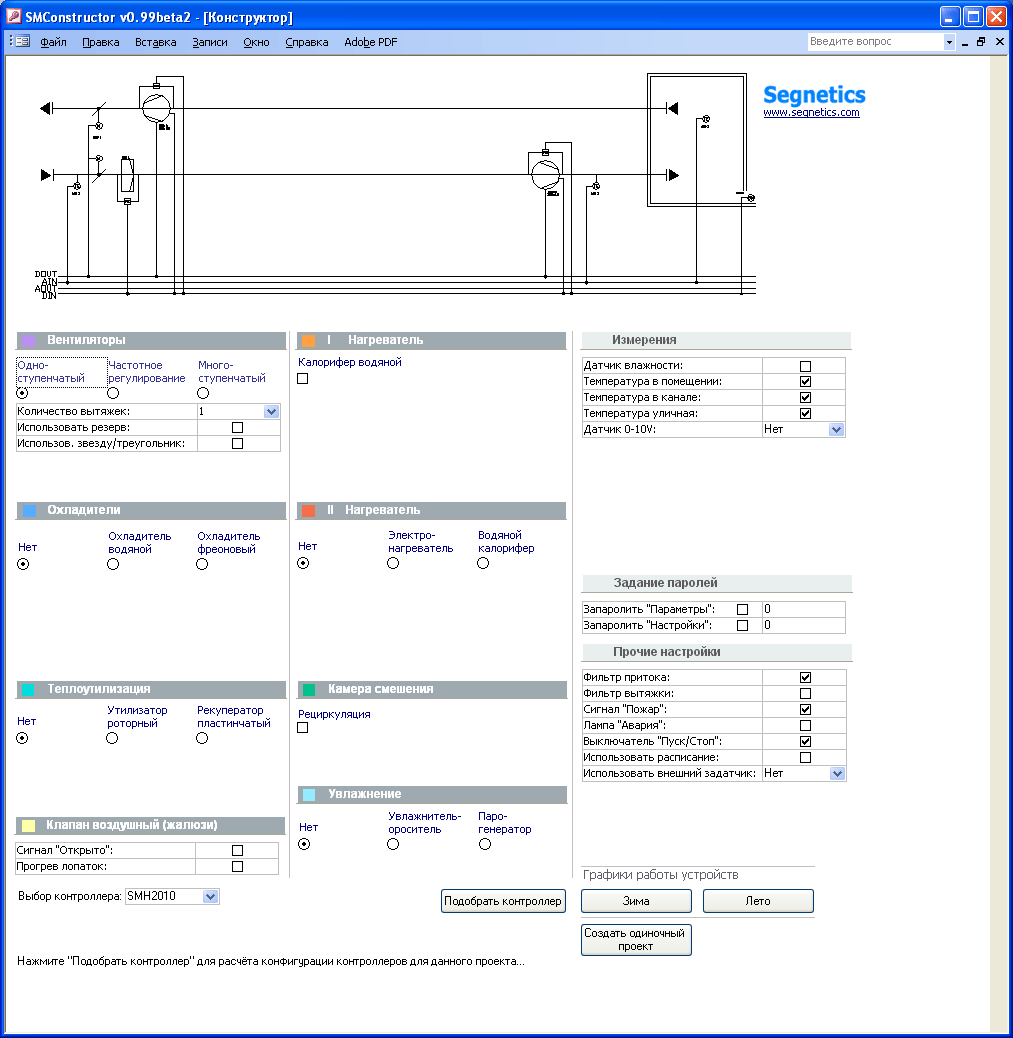
Task: Open the Записи menu
Action: (x=210, y=42)
